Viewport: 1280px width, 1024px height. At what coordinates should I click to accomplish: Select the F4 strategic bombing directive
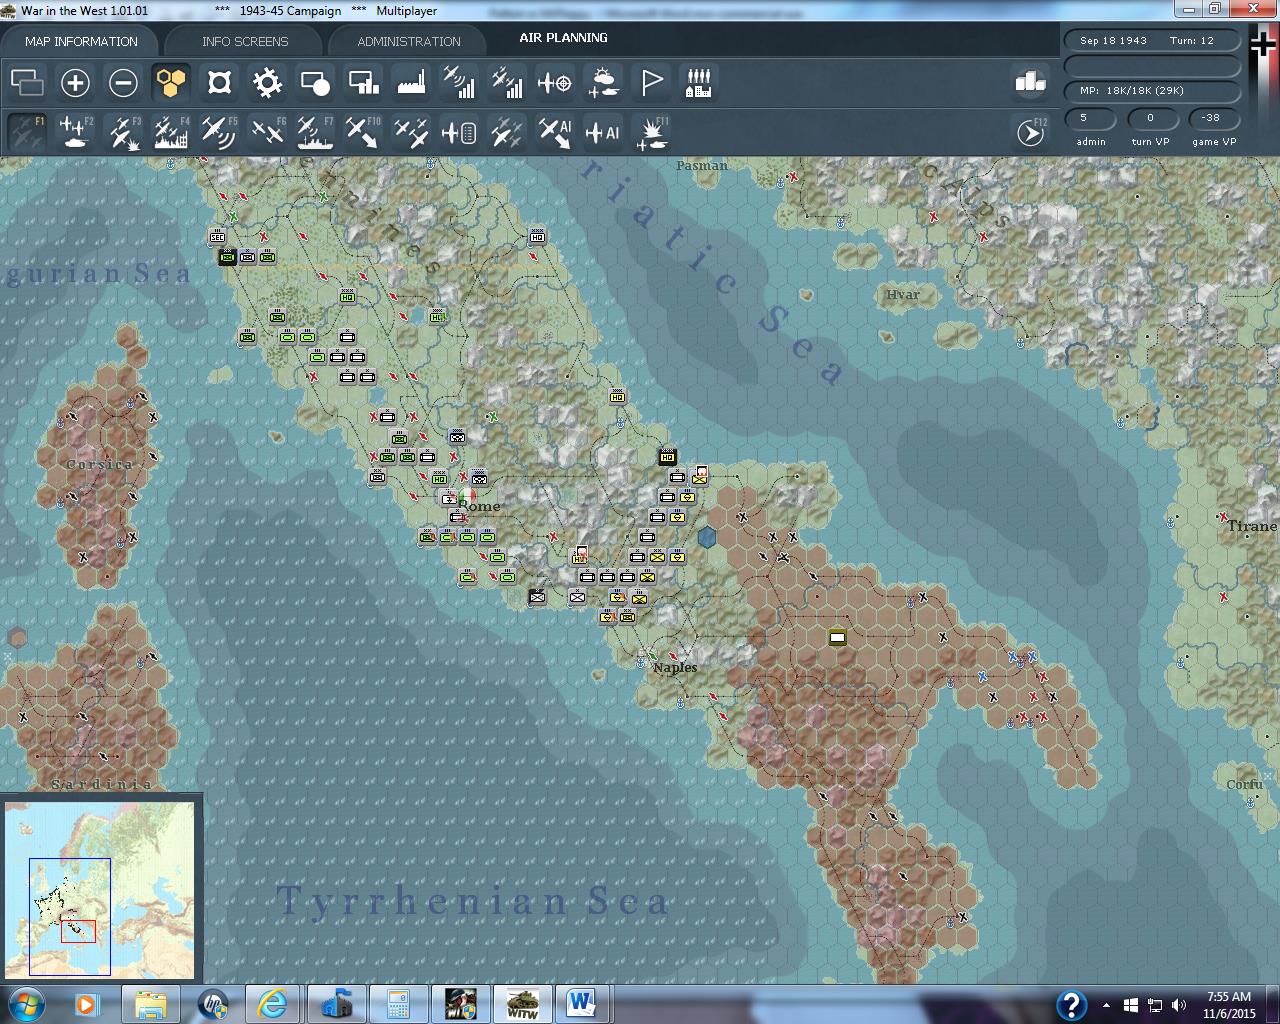[171, 132]
